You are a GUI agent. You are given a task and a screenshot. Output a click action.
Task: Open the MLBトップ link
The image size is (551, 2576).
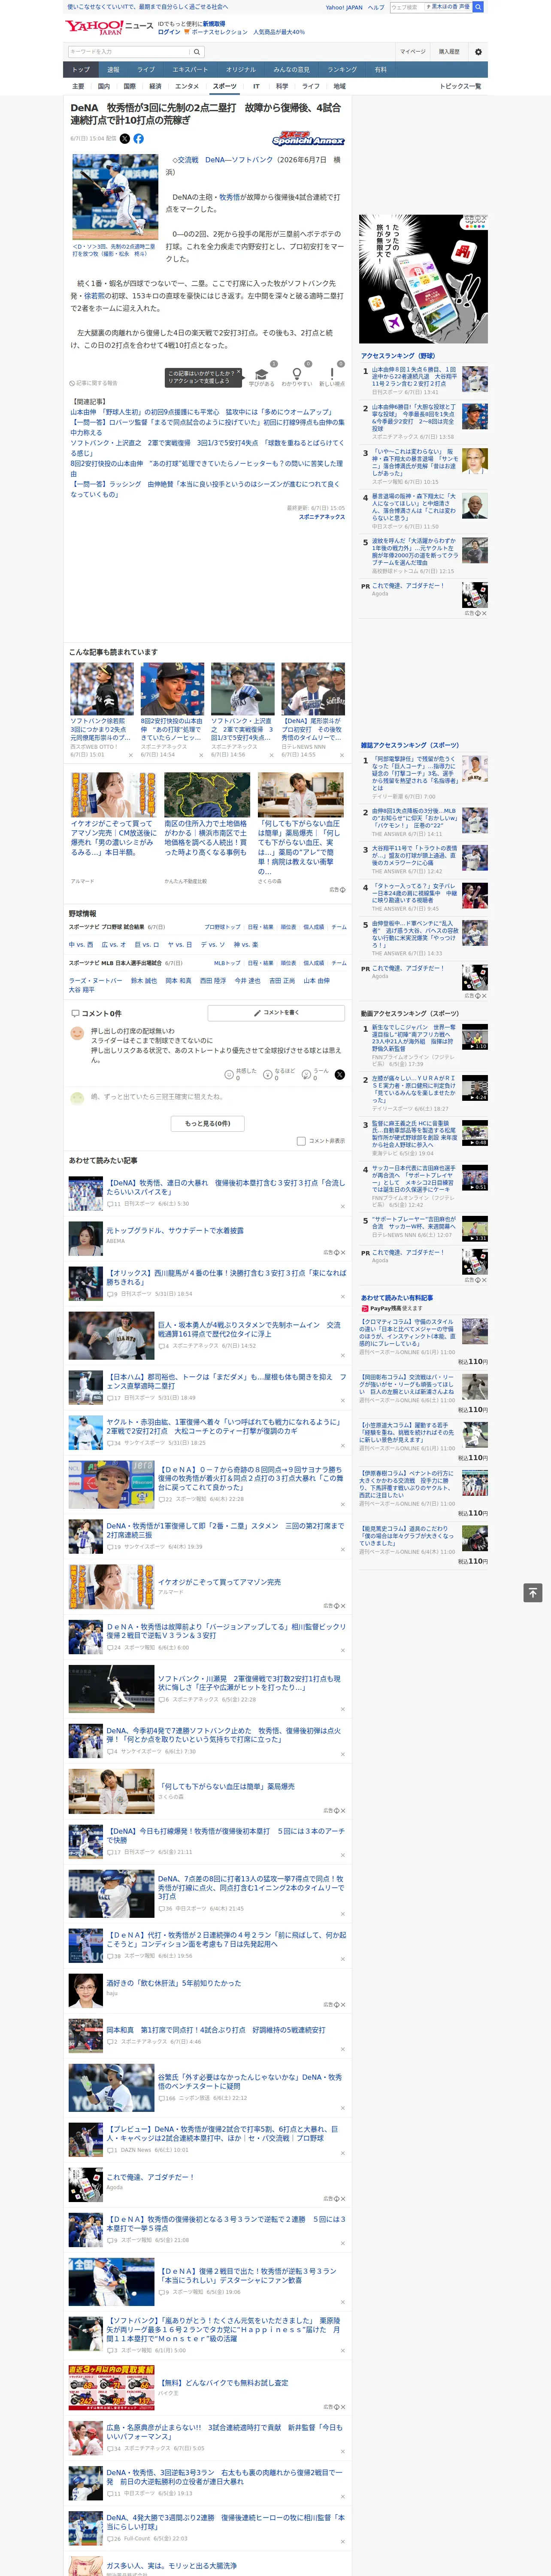click(x=227, y=963)
